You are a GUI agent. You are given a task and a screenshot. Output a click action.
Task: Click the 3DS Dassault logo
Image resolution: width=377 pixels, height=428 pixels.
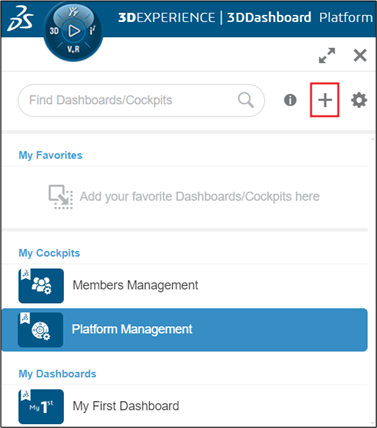coord(20,19)
